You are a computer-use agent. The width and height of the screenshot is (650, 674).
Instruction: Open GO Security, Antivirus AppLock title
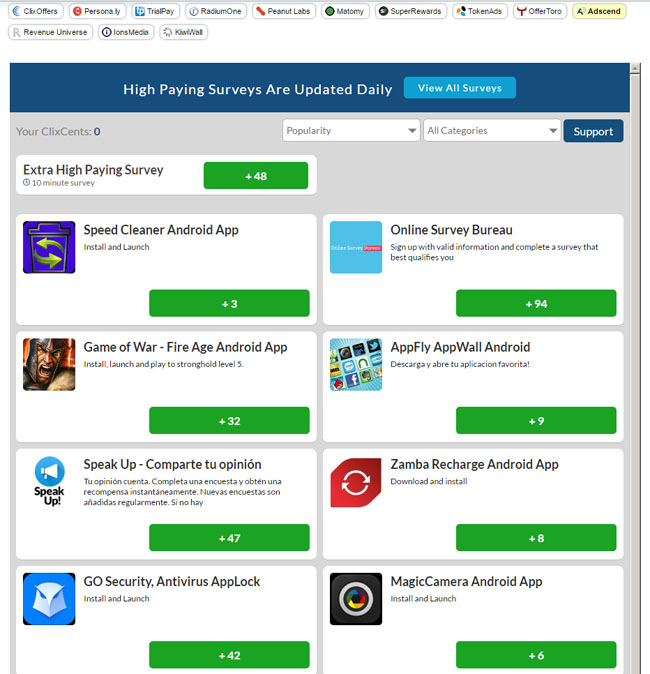[172, 582]
